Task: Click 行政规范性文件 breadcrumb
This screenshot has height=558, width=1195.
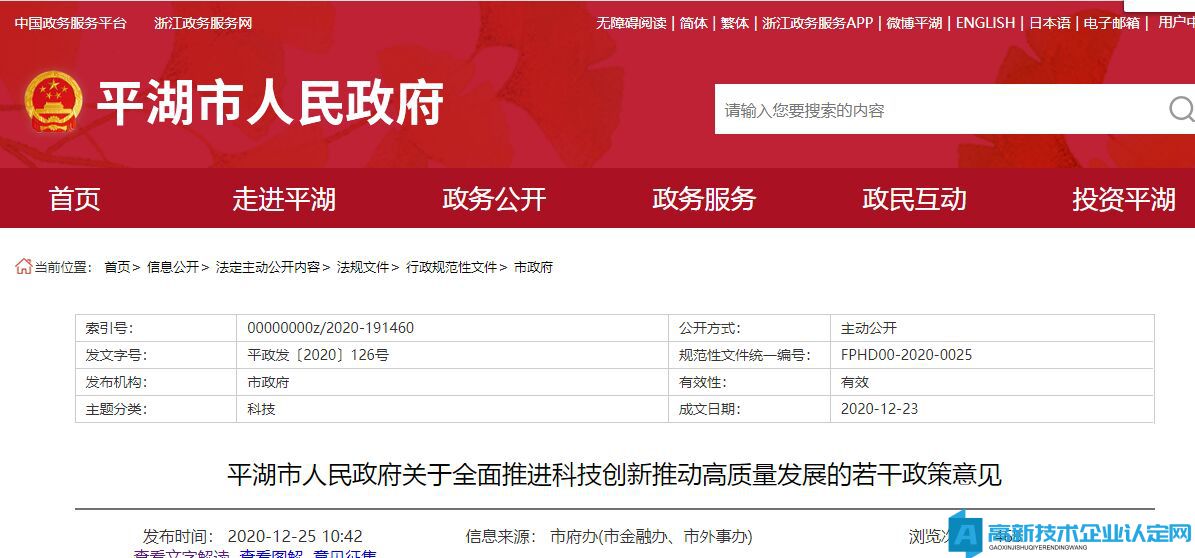Action: point(451,268)
